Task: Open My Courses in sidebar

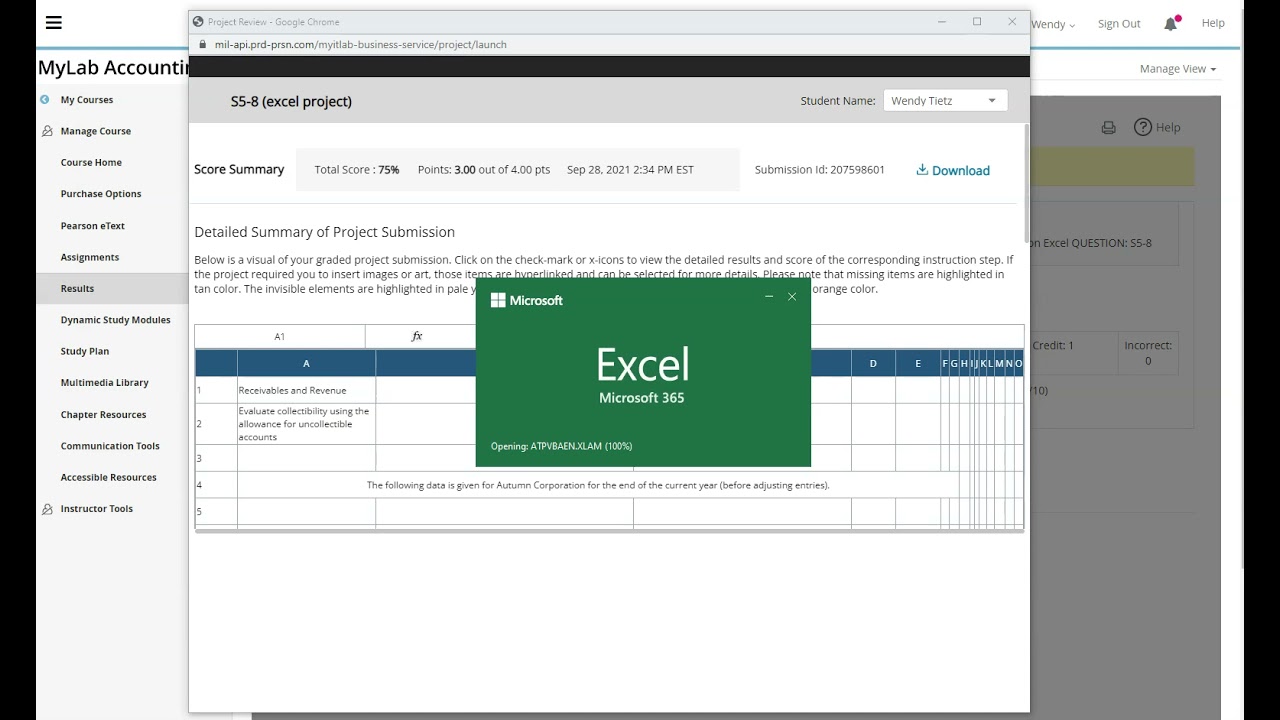Action: click(87, 100)
